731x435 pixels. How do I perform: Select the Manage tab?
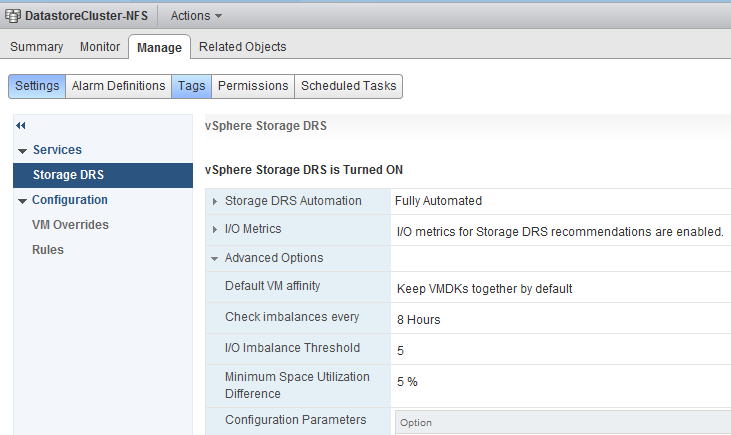click(159, 48)
